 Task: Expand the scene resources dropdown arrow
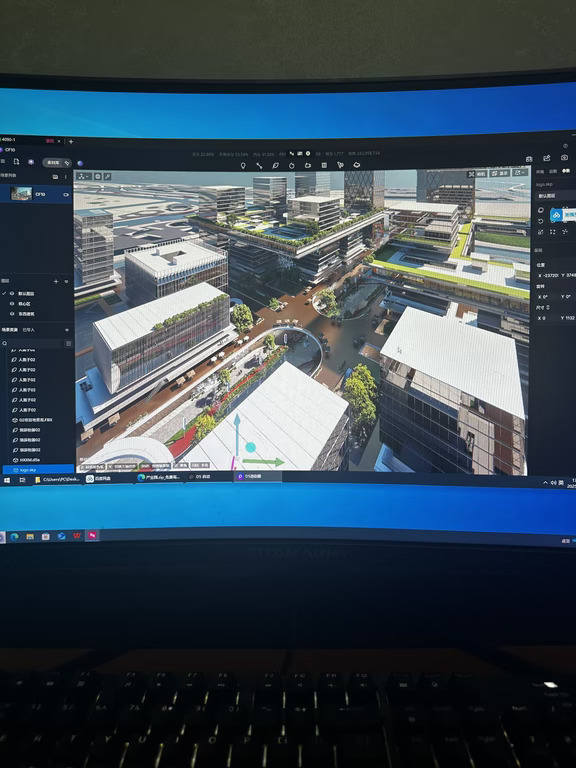(67, 330)
